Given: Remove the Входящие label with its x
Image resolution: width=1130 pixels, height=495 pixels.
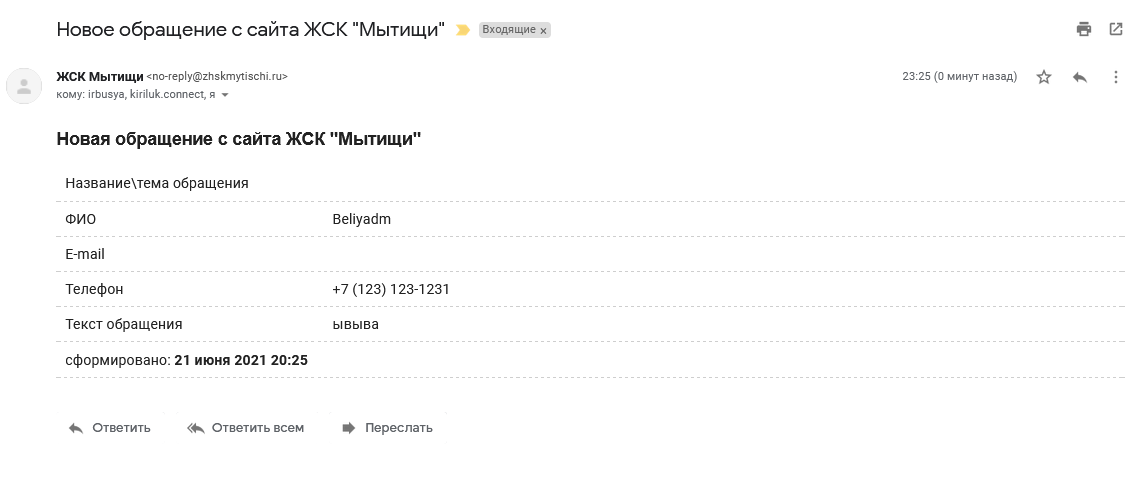Looking at the screenshot, I should point(543,30).
